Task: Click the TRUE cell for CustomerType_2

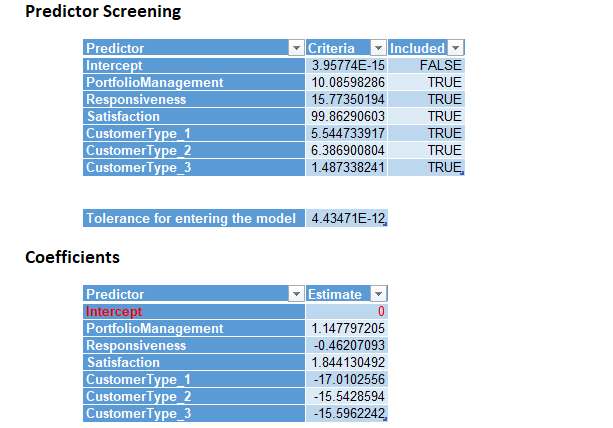Action: pos(426,150)
